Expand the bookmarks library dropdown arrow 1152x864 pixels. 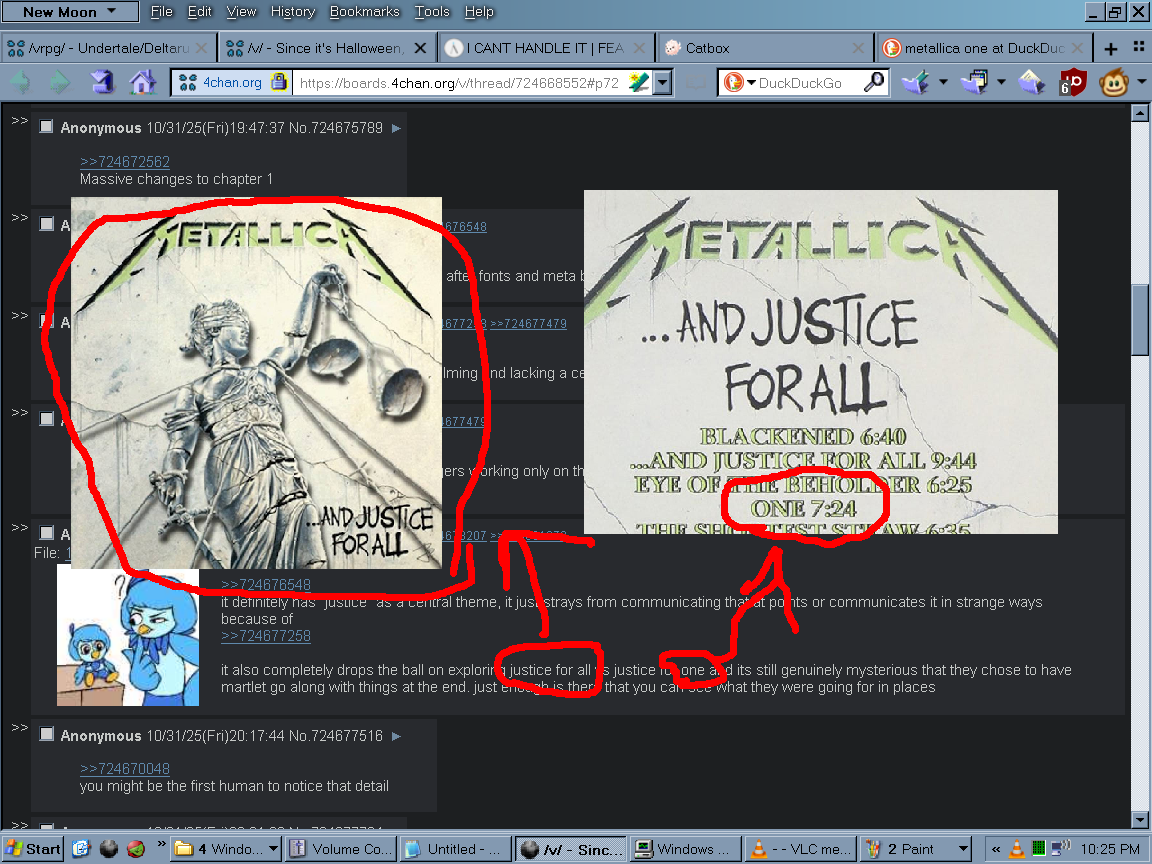click(x=1001, y=82)
